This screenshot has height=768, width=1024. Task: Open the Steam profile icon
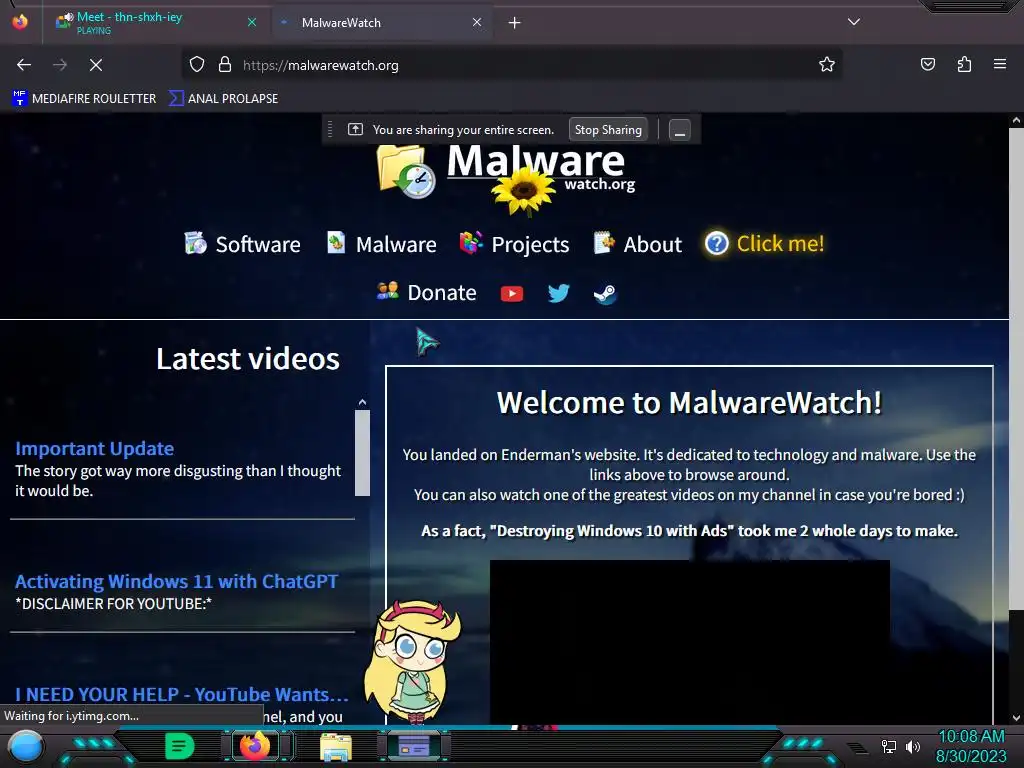pyautogui.click(x=605, y=294)
